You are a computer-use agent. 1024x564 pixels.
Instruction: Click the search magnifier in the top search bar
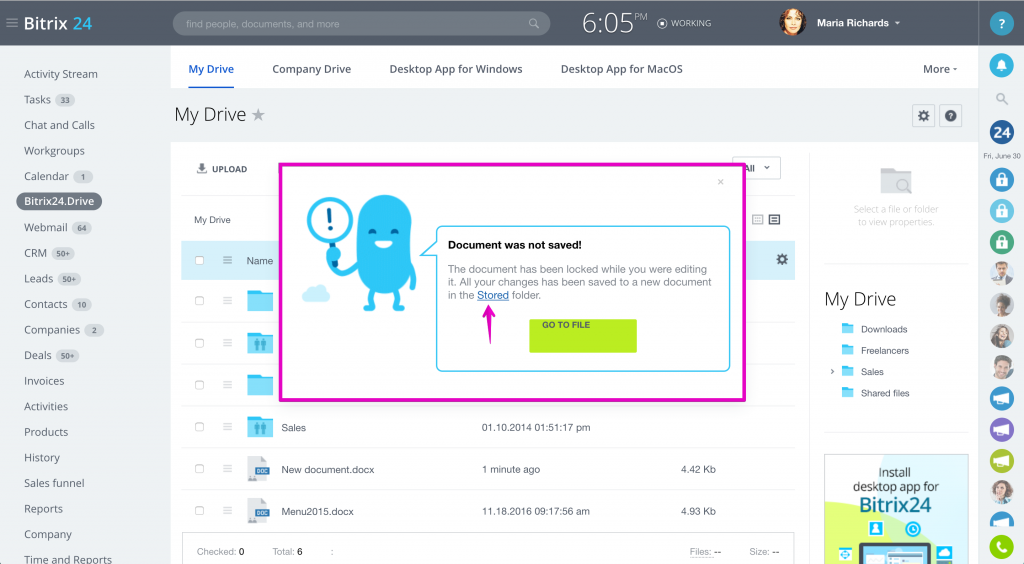click(x=534, y=24)
